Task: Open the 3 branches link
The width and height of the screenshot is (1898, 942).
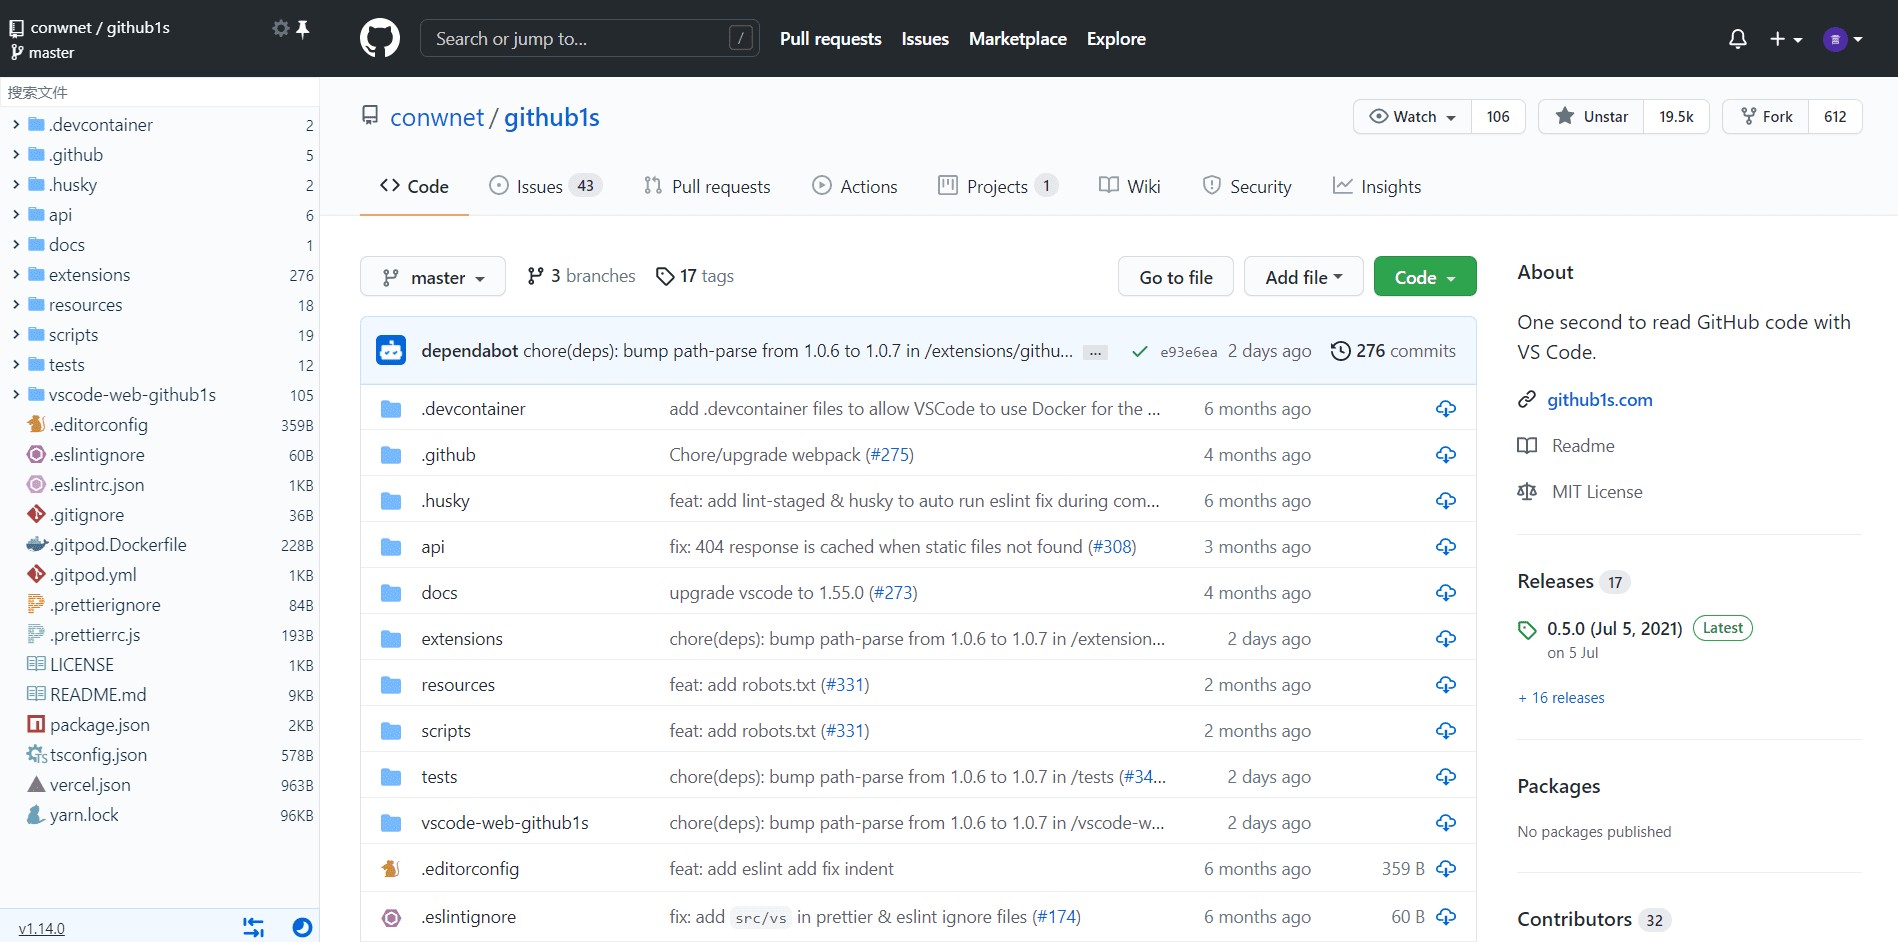Action: (x=581, y=276)
